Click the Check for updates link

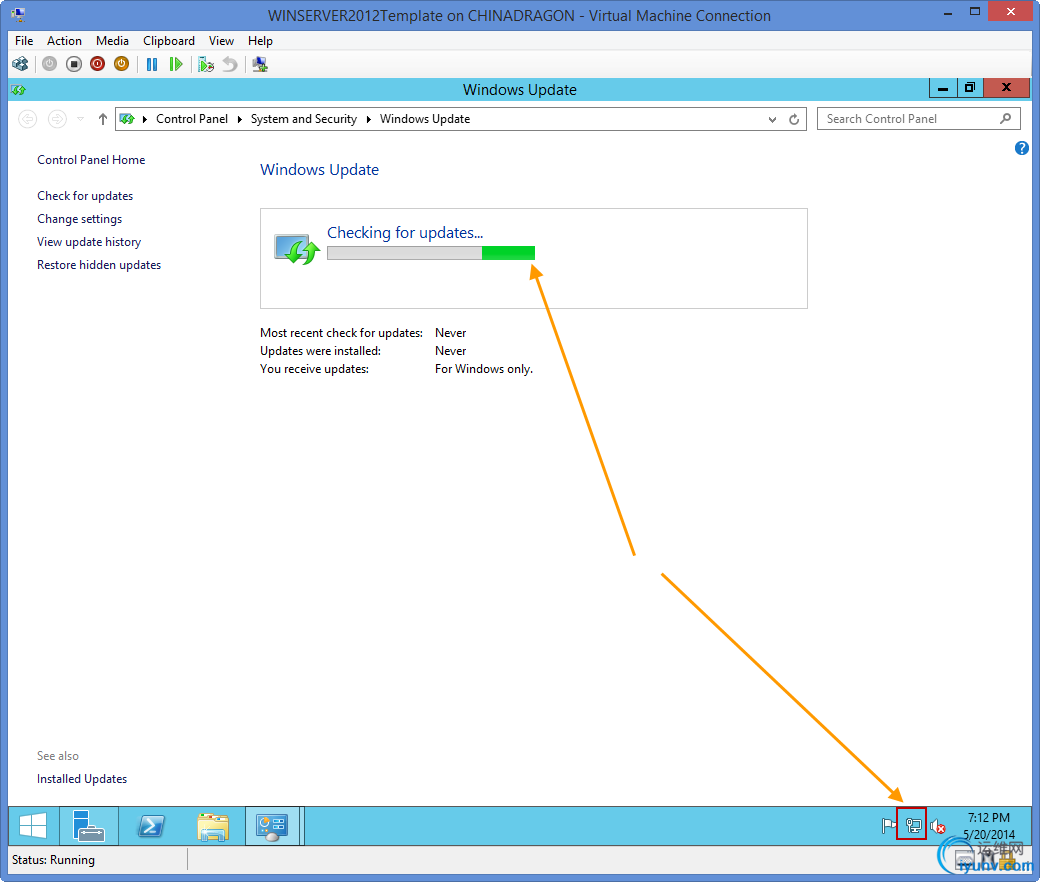[85, 196]
